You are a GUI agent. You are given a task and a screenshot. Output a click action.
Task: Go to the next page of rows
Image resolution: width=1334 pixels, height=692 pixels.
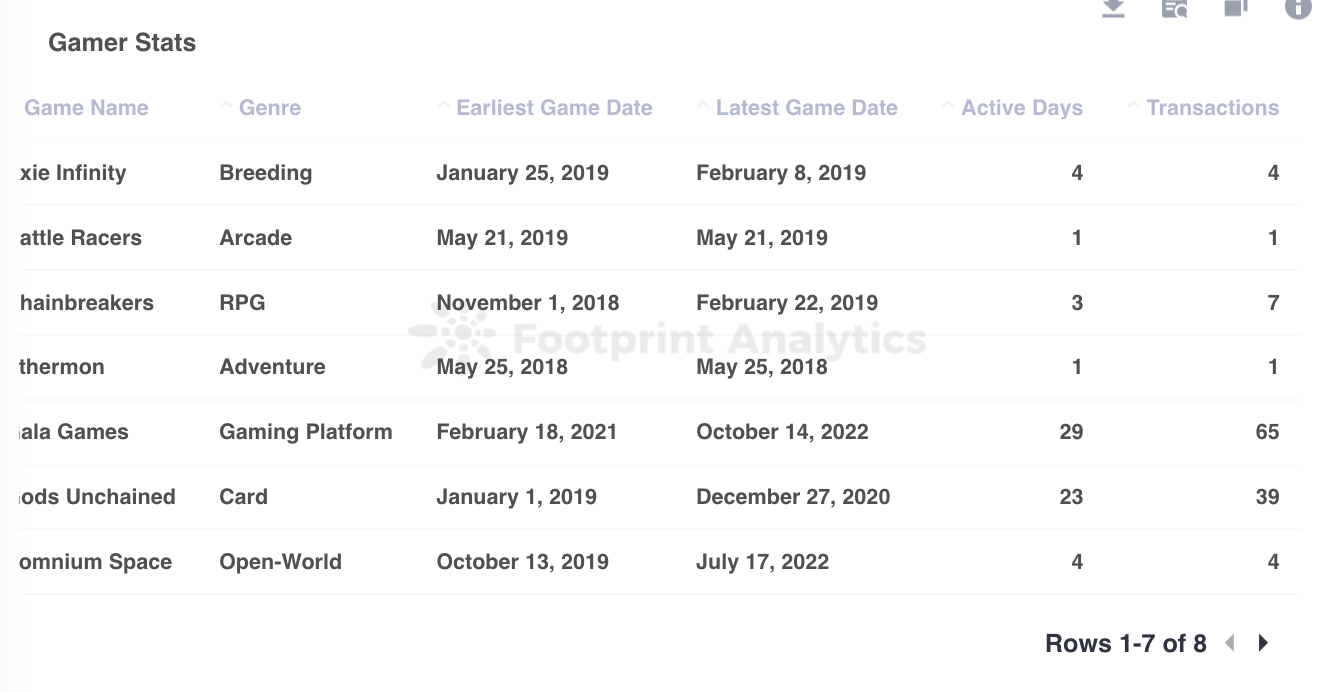(1263, 643)
